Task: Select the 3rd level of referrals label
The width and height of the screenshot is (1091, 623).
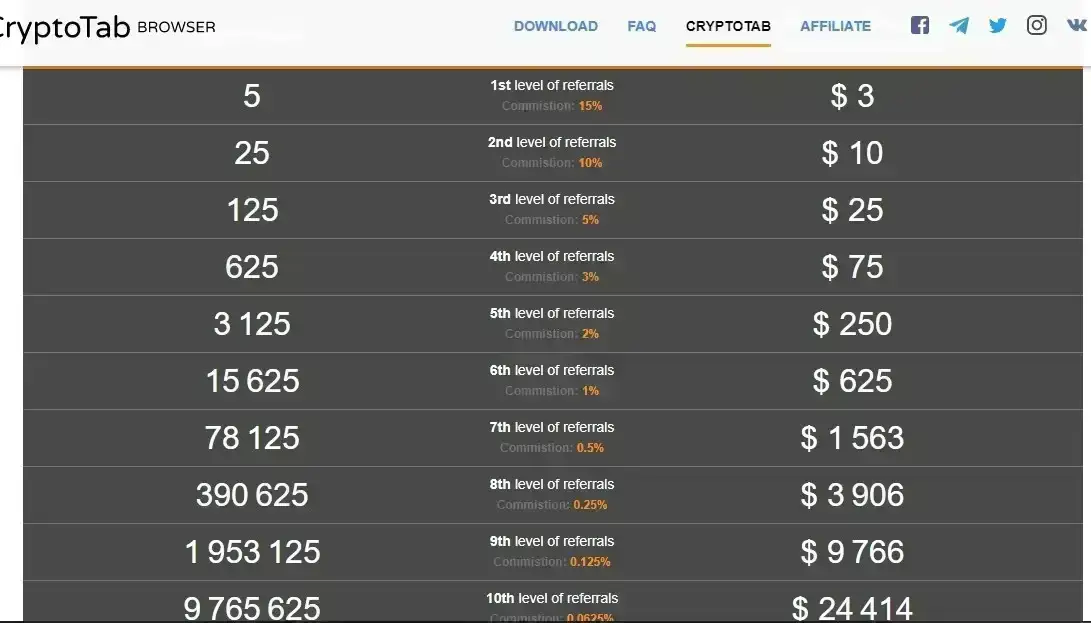Action: tap(552, 200)
